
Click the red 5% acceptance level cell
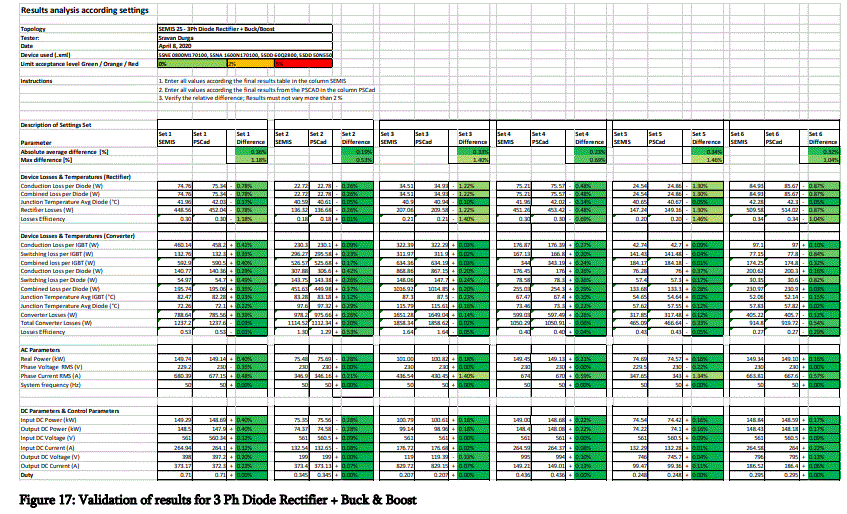[304, 64]
